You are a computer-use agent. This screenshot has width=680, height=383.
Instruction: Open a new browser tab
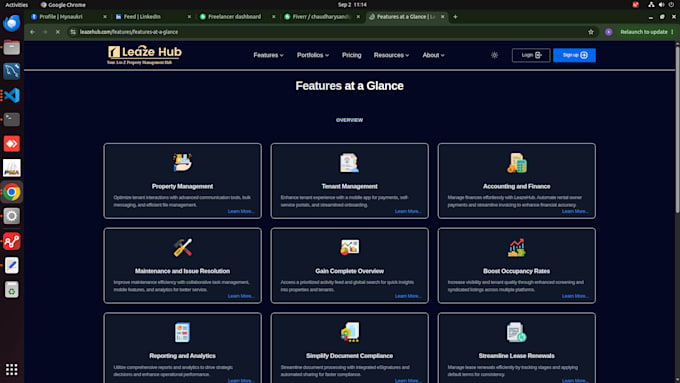(x=455, y=16)
